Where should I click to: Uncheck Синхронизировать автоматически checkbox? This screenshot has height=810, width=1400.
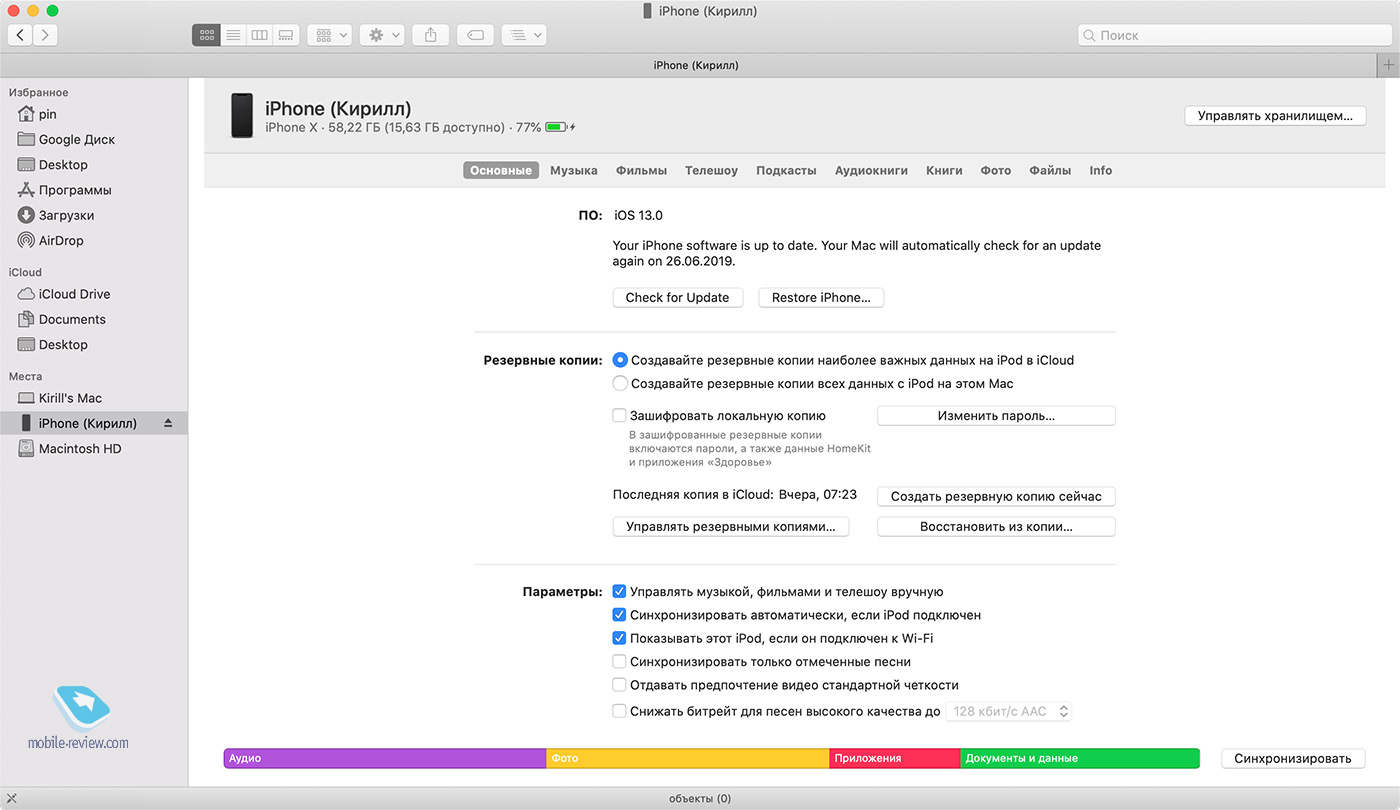point(619,615)
